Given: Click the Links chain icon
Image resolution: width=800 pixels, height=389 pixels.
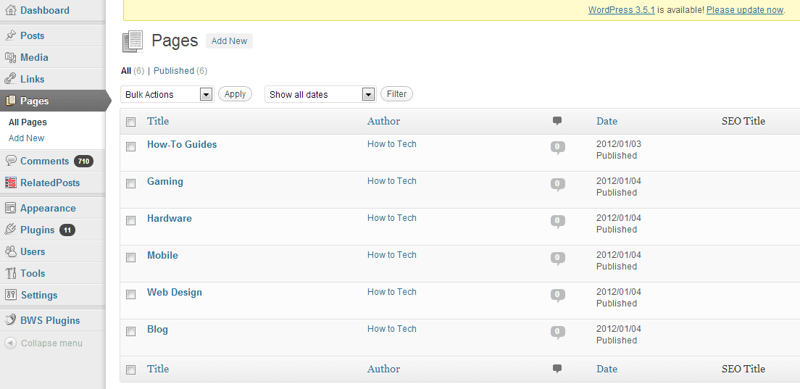Looking at the screenshot, I should (10, 79).
